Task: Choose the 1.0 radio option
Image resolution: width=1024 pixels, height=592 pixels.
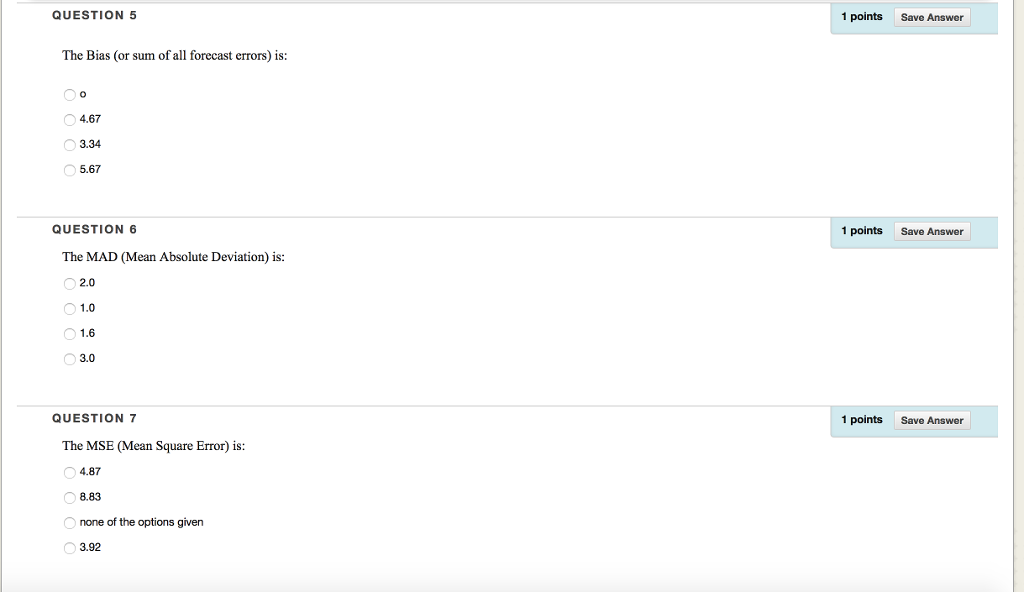Action: 69,308
